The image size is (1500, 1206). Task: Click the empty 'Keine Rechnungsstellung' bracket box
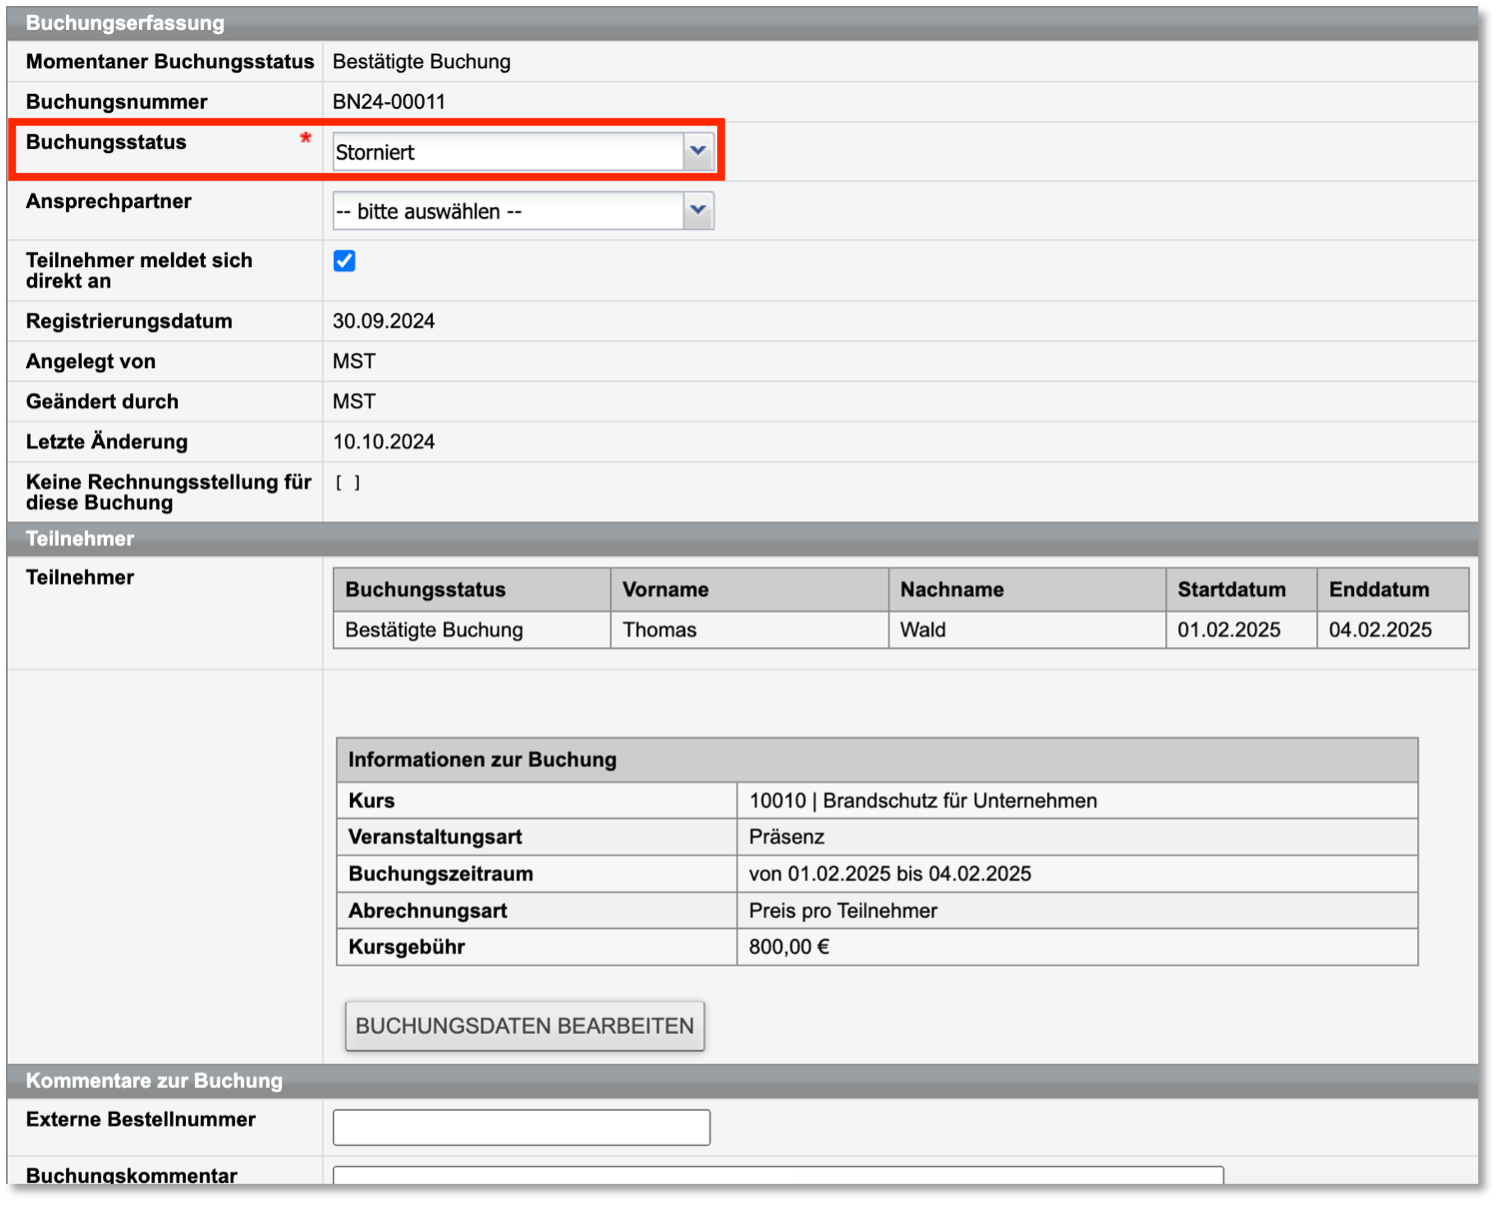click(x=348, y=483)
